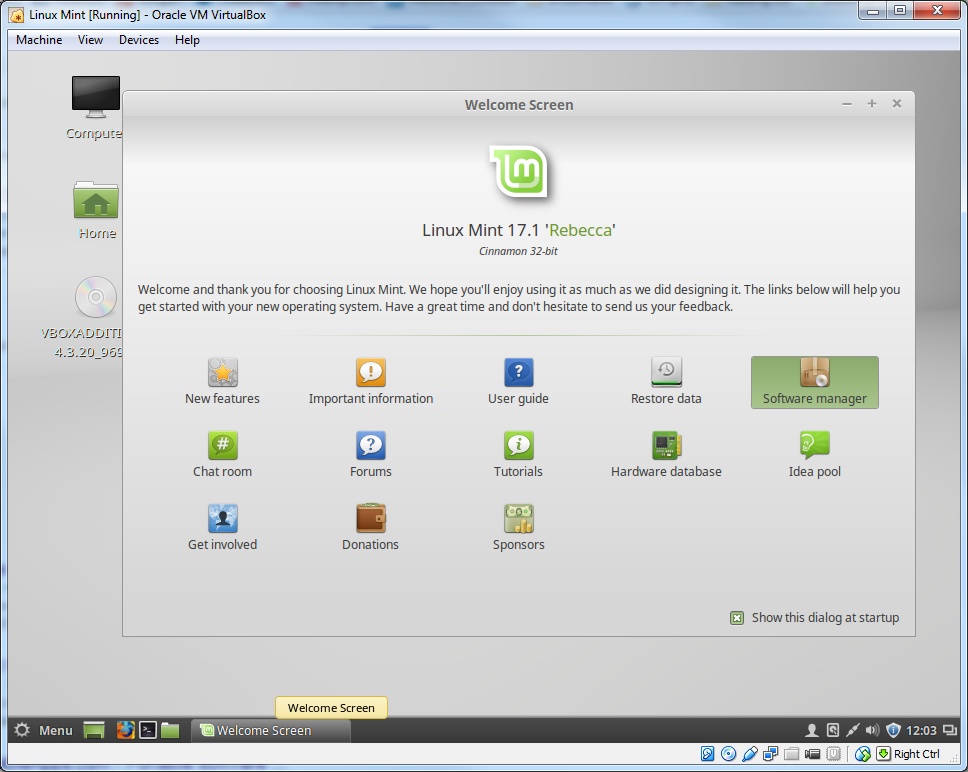Viewport: 968px width, 772px height.
Task: Click the VirtualBox optical disk icon
Action: 728,753
